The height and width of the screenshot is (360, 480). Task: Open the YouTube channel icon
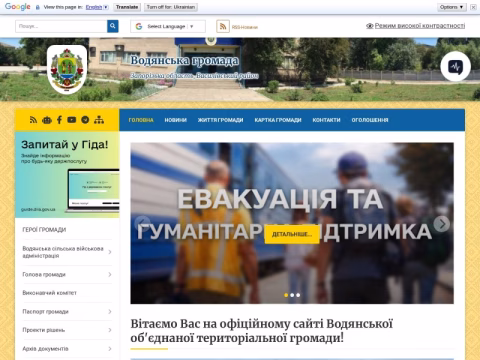72,120
